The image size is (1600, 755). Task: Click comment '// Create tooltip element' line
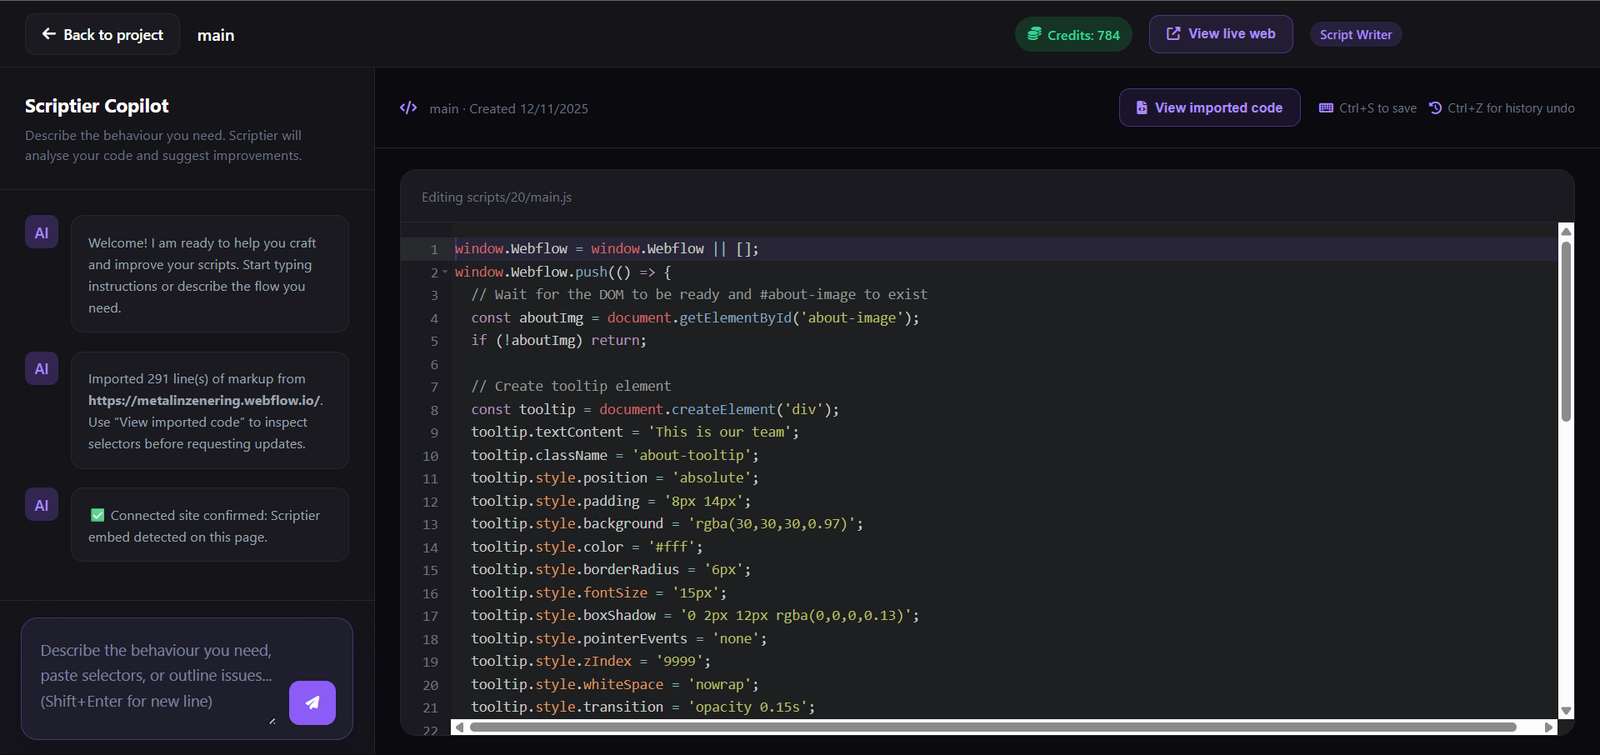point(571,386)
